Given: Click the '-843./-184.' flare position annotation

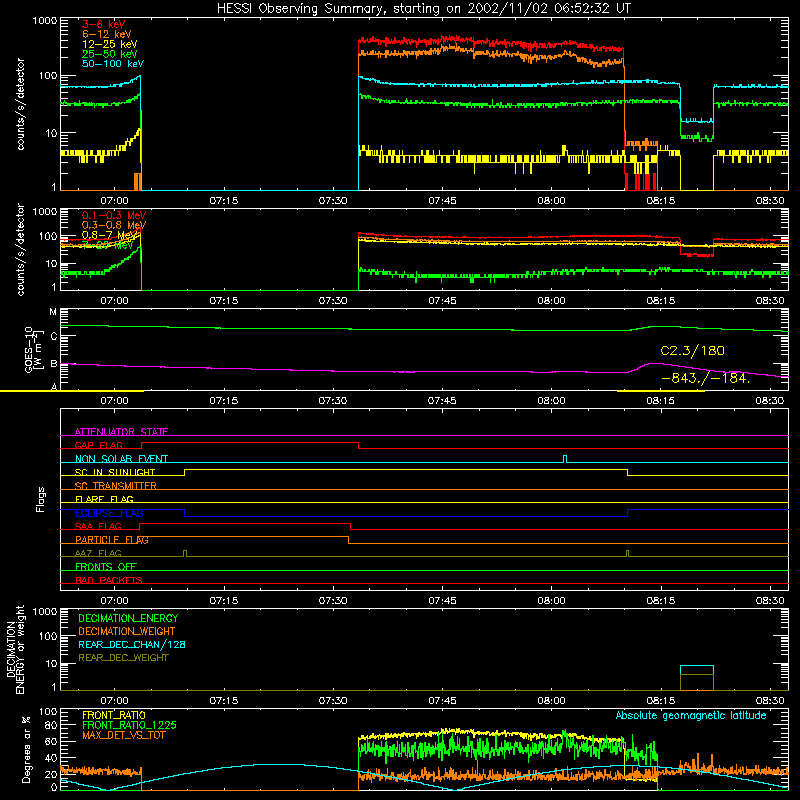Looking at the screenshot, I should (706, 379).
